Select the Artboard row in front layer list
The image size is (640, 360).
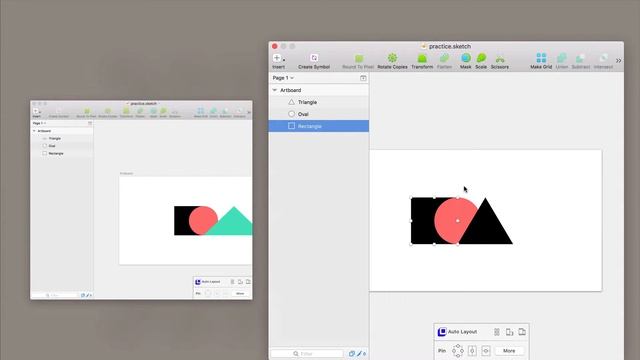(319, 90)
